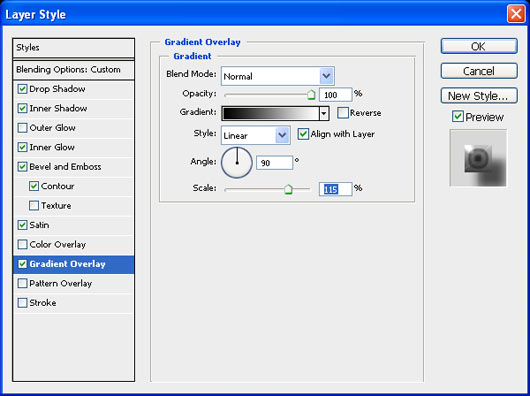This screenshot has width=530, height=396.
Task: Click the Angle value field
Action: coord(274,163)
